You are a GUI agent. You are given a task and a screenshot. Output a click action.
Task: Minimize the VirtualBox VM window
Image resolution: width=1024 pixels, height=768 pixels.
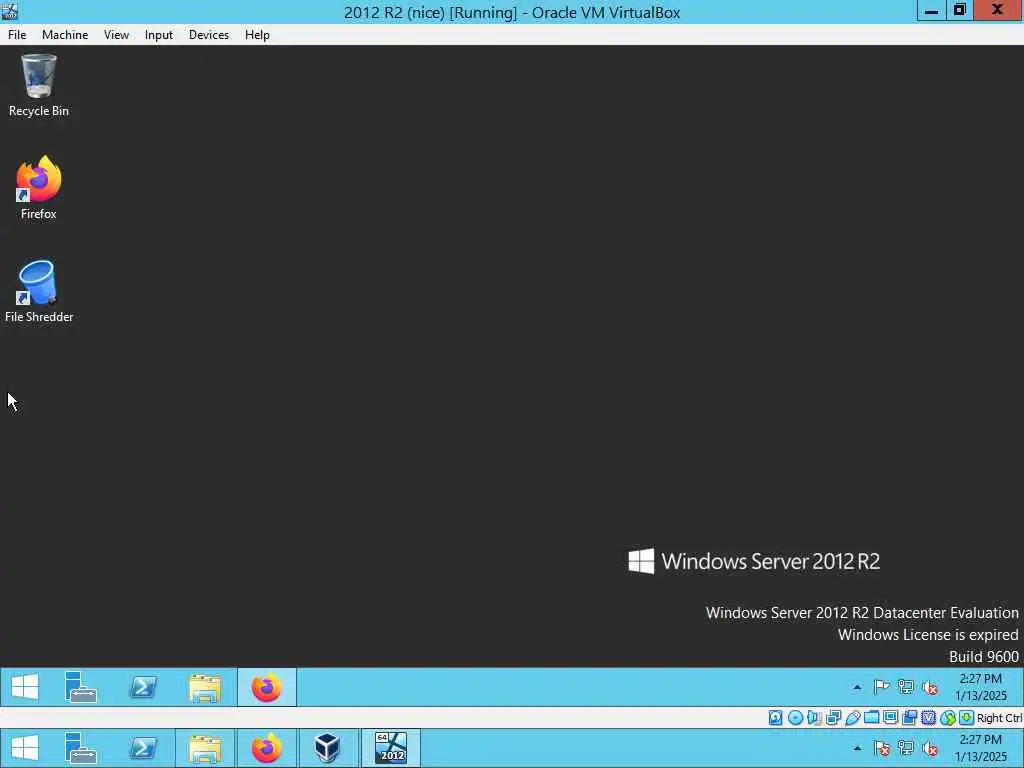(931, 10)
